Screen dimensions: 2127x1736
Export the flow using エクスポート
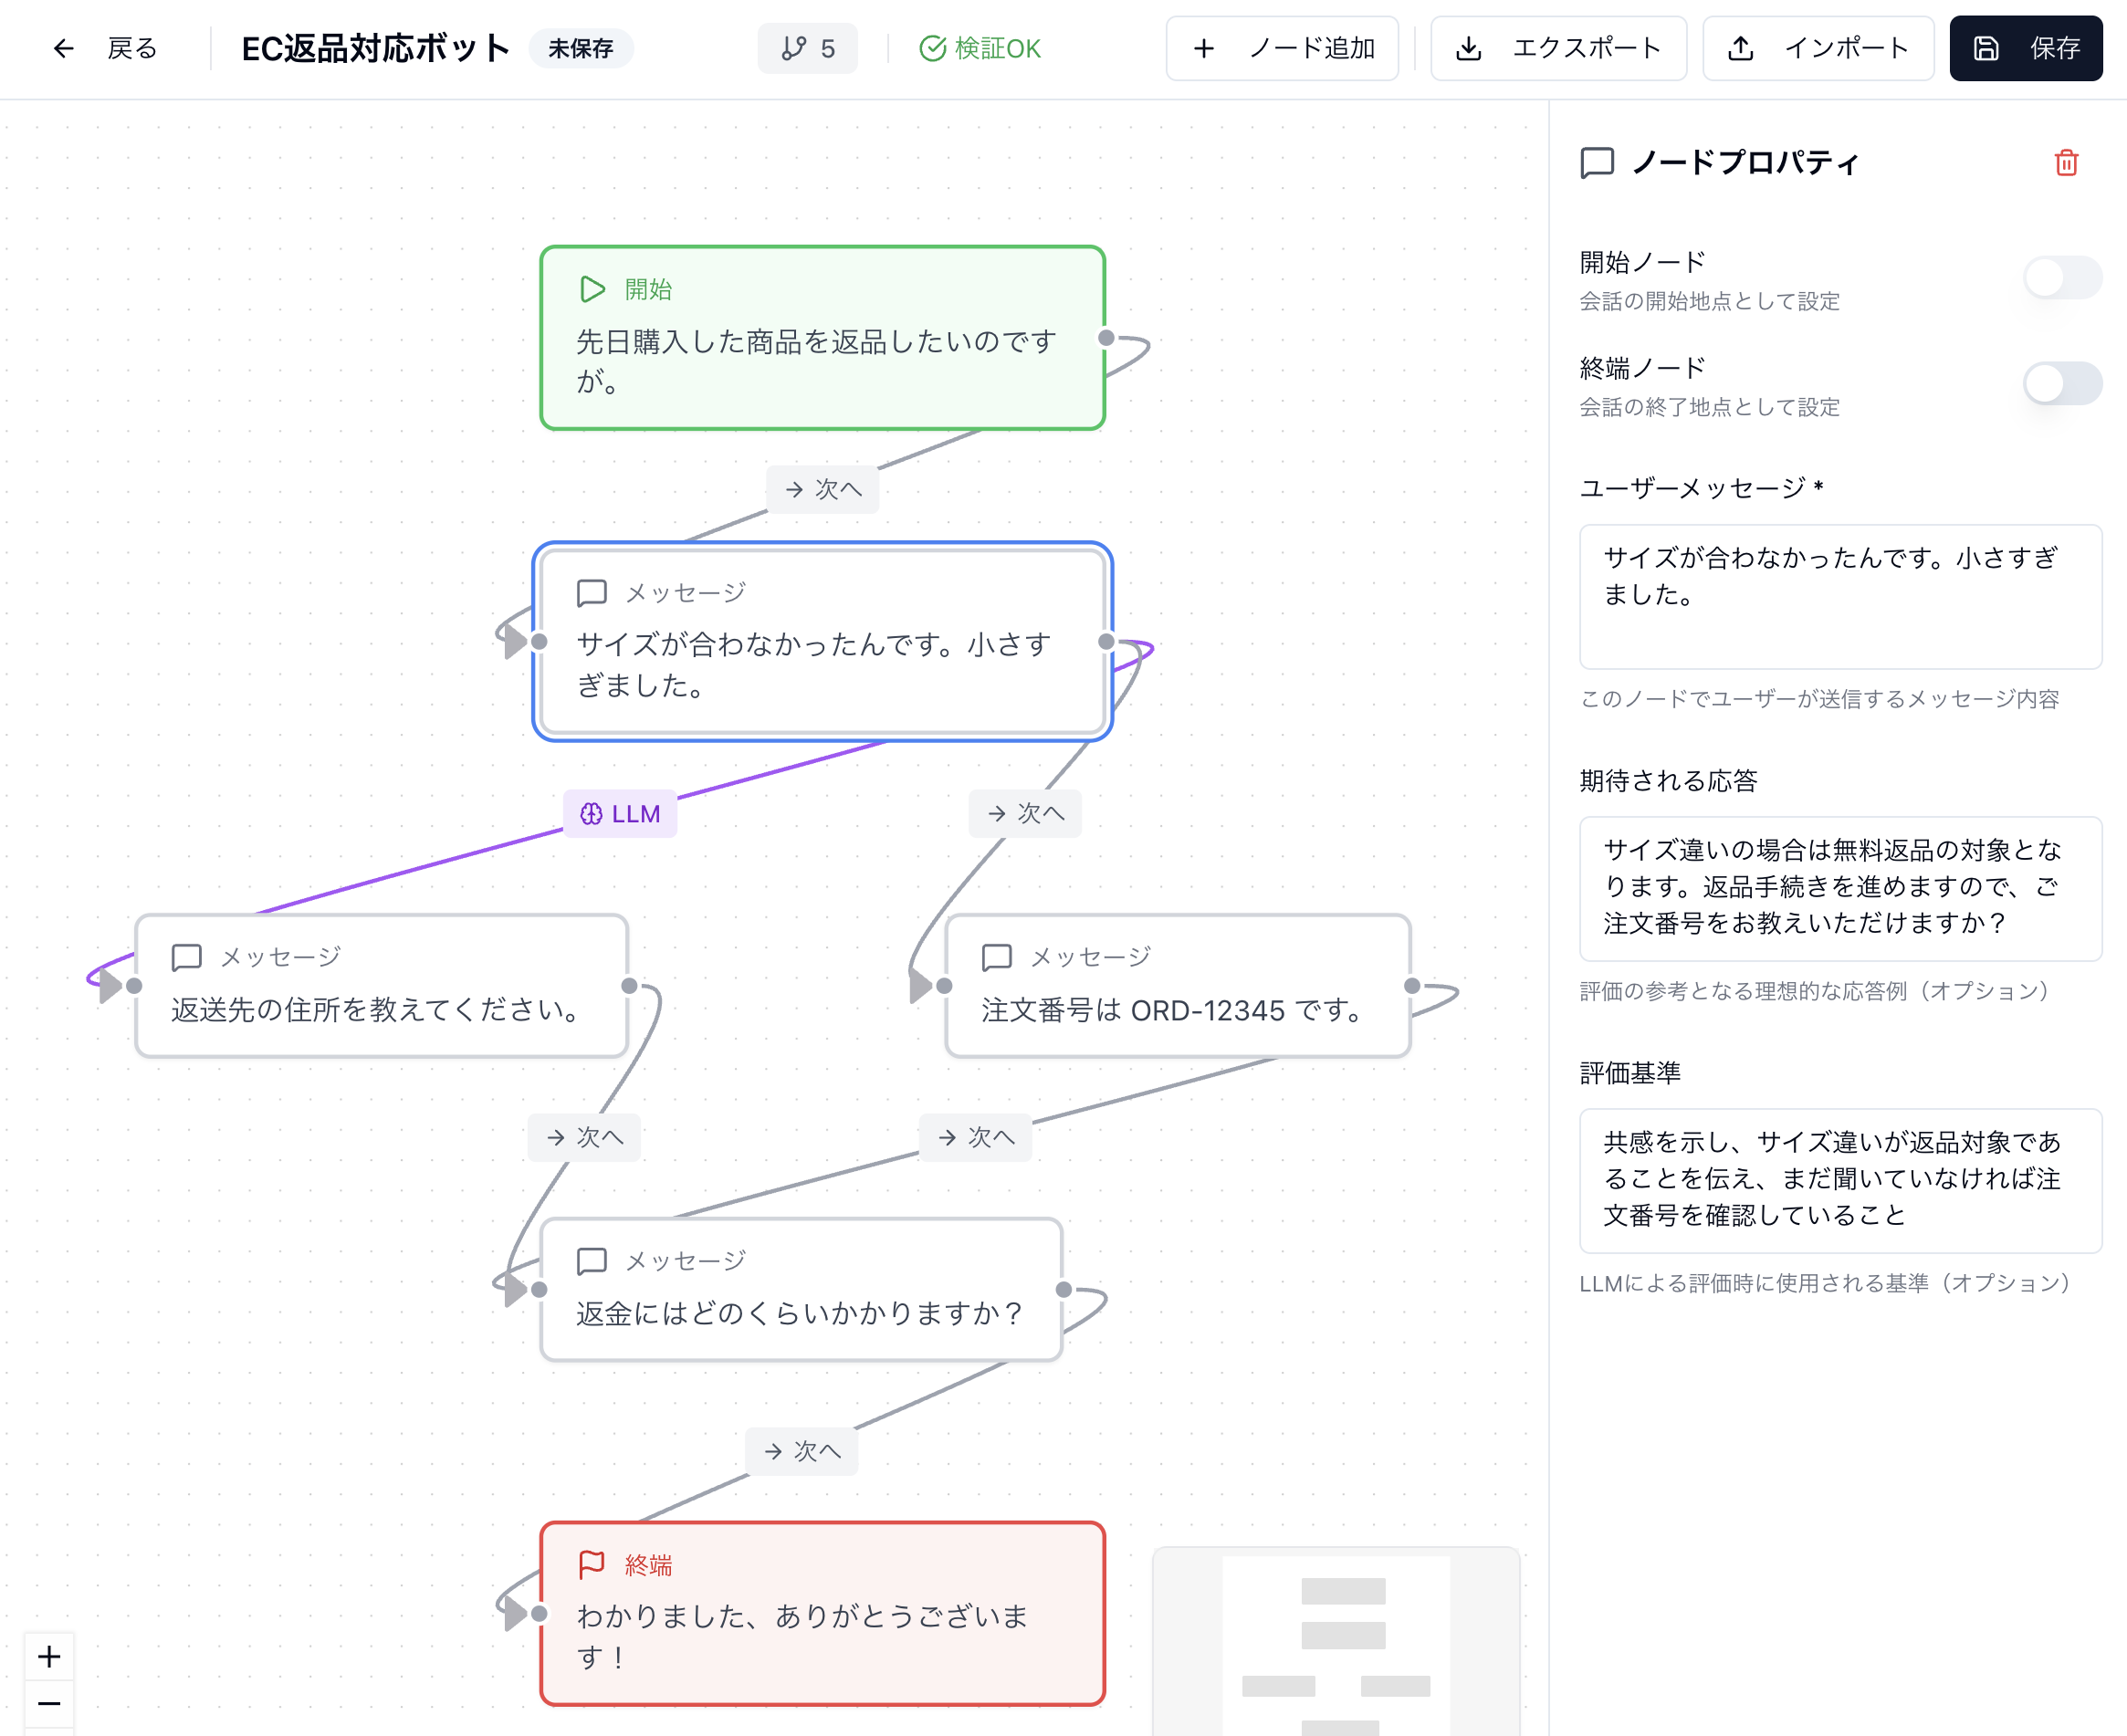(1558, 48)
